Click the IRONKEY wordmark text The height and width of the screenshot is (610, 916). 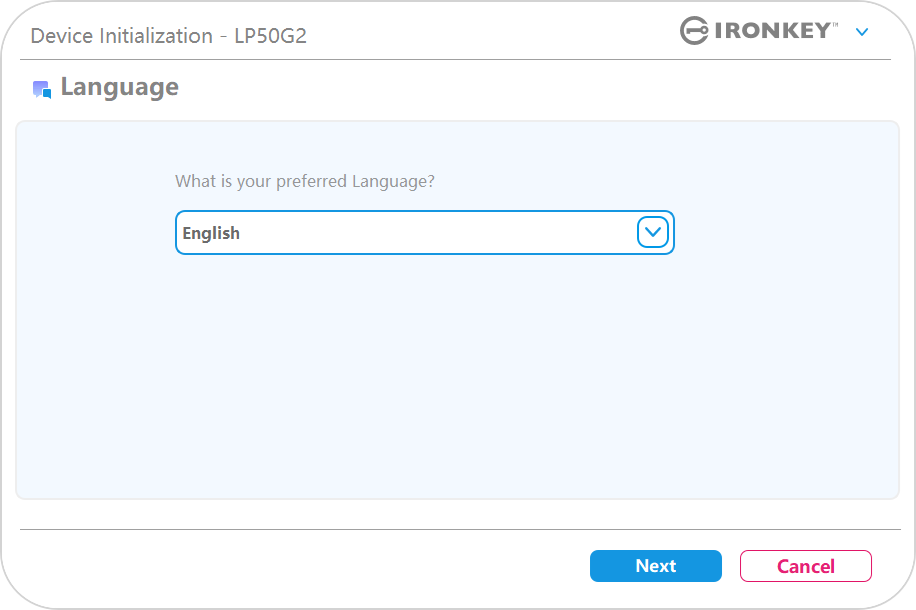point(772,30)
